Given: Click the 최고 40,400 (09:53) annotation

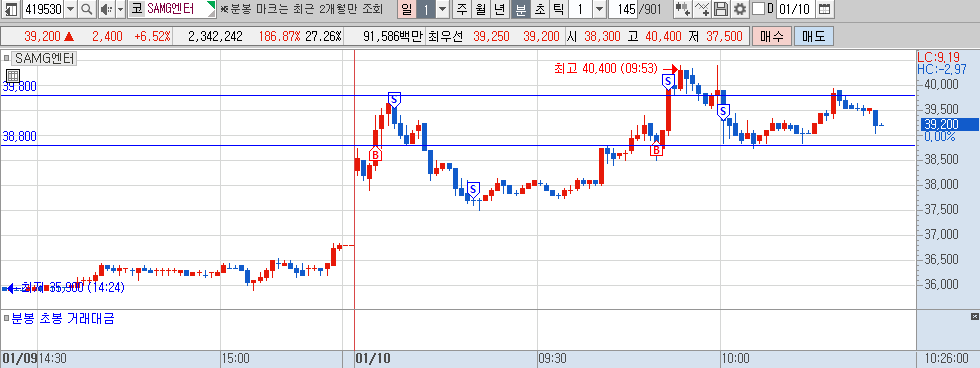Looking at the screenshot, I should (x=606, y=69).
